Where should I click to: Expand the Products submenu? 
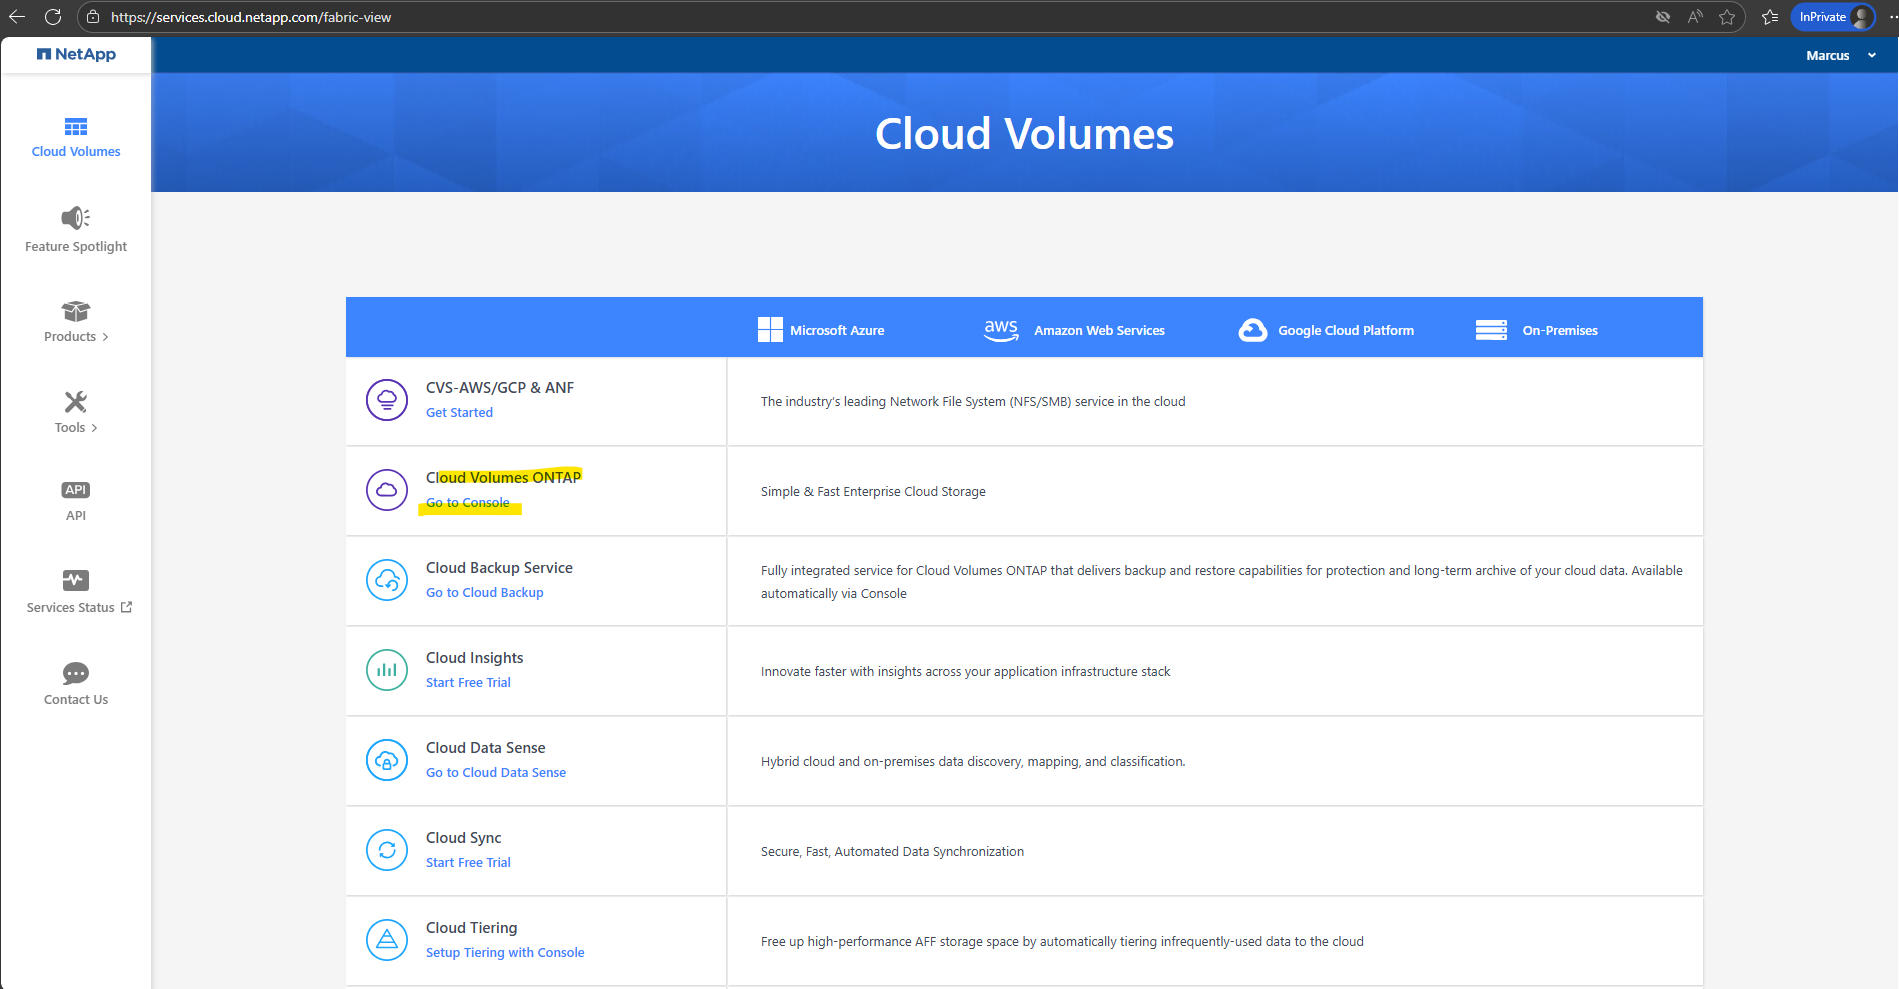[x=76, y=337]
